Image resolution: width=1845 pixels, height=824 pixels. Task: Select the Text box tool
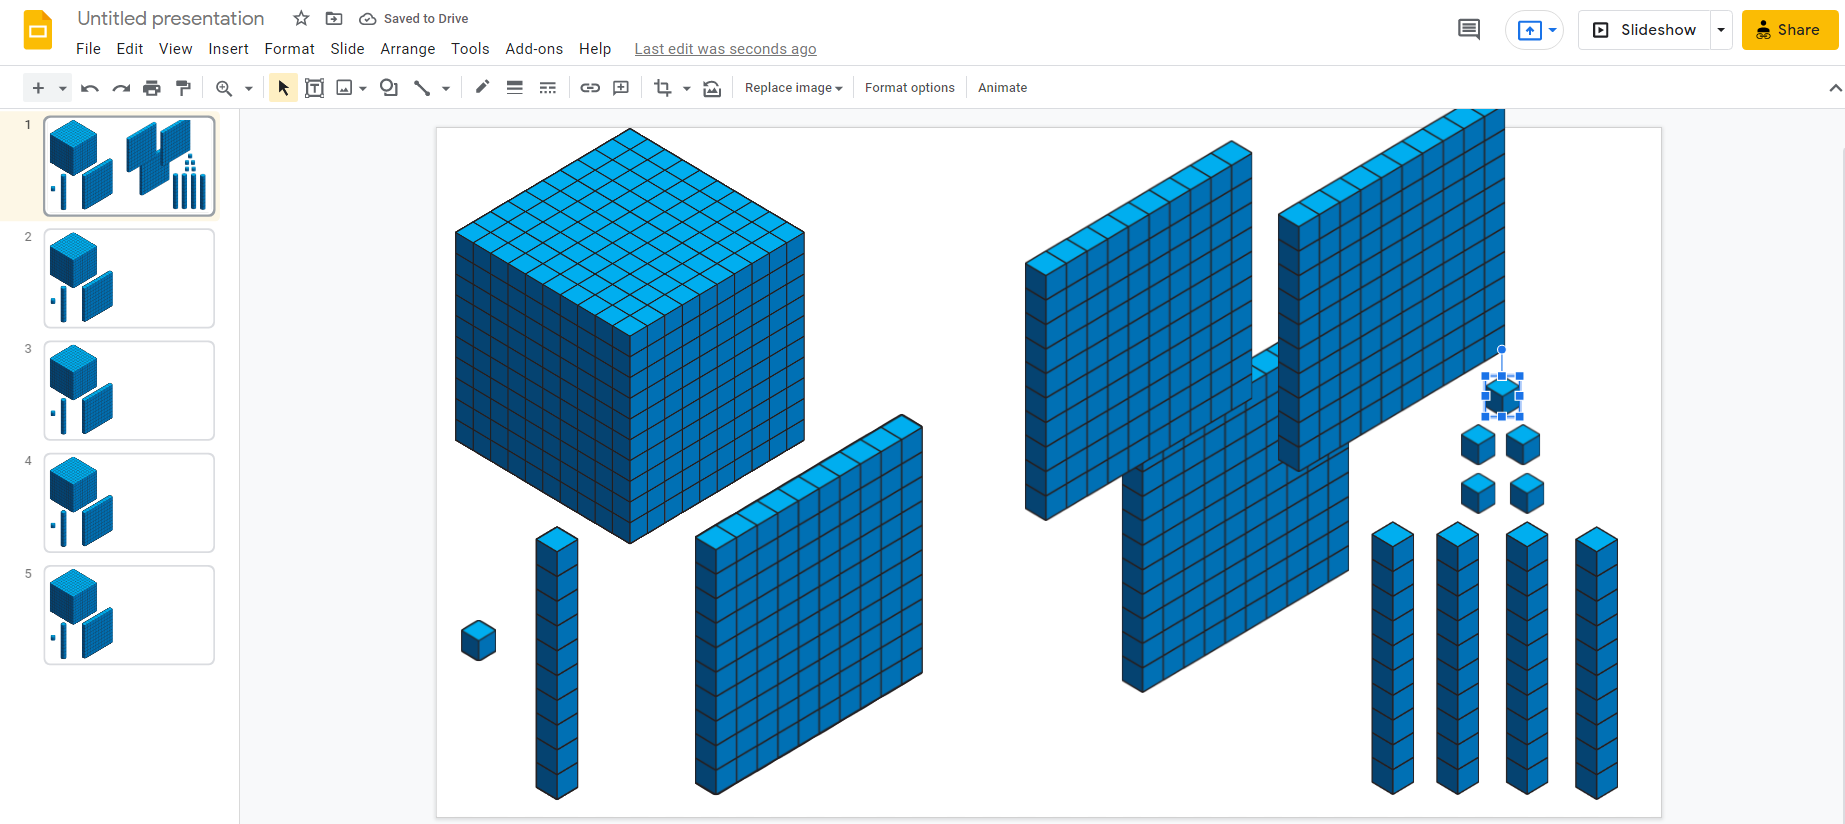pos(314,88)
